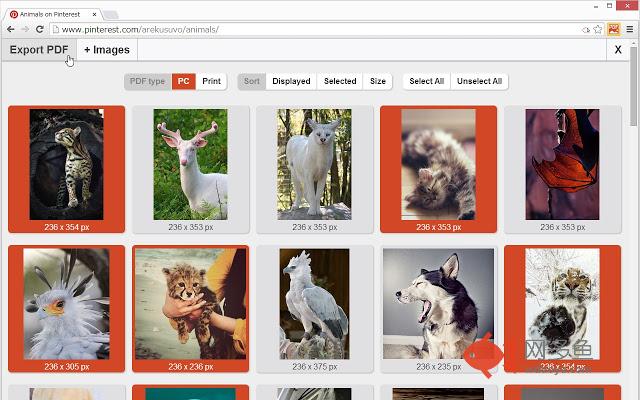
Task: Click the Unselect All button
Action: [x=480, y=81]
